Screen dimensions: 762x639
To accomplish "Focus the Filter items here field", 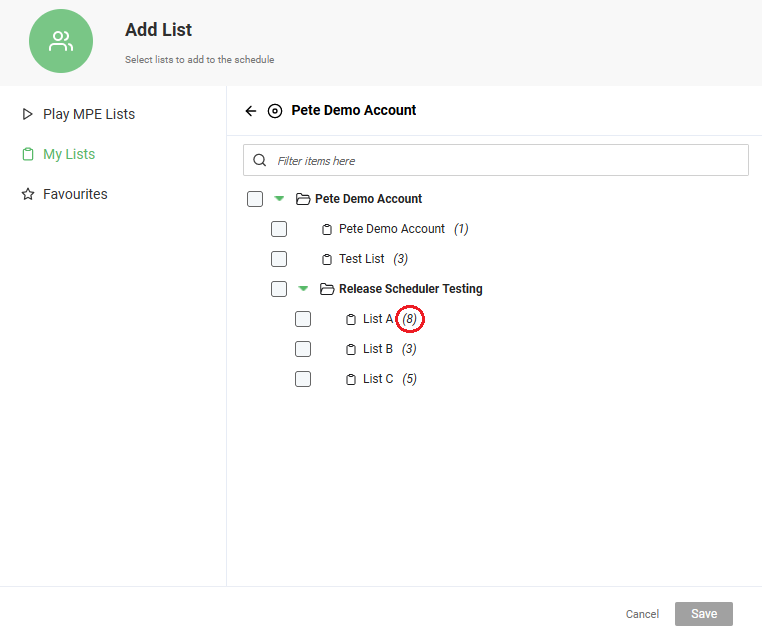I will (x=496, y=160).
